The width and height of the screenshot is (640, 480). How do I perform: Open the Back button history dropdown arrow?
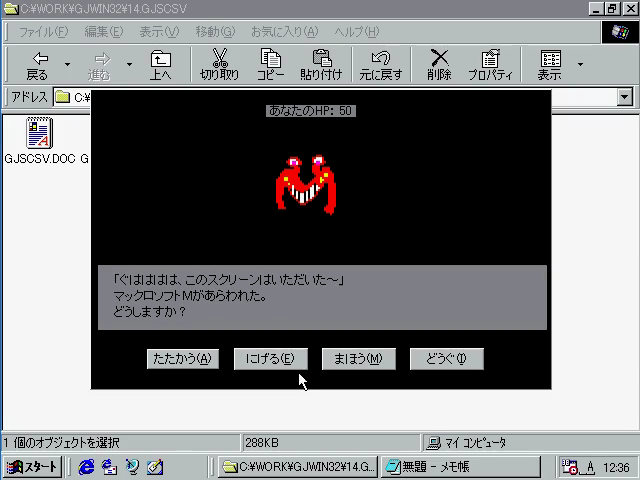[x=67, y=64]
